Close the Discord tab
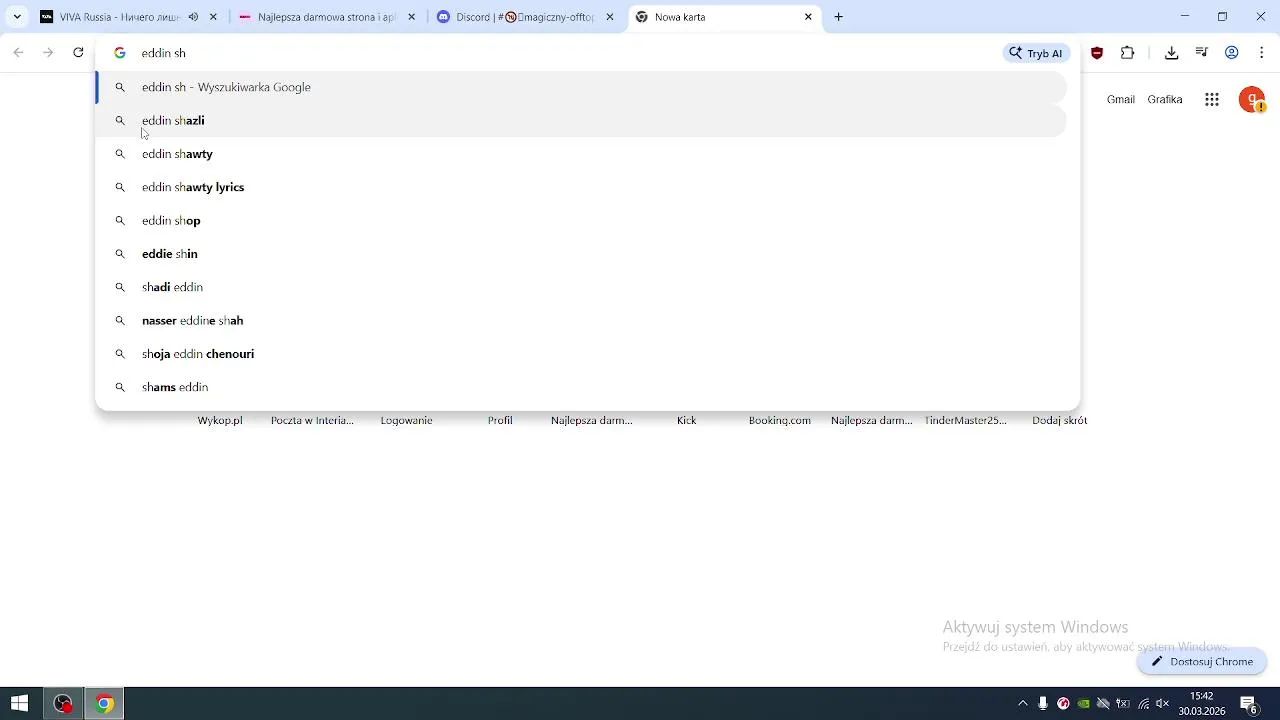 (x=610, y=17)
